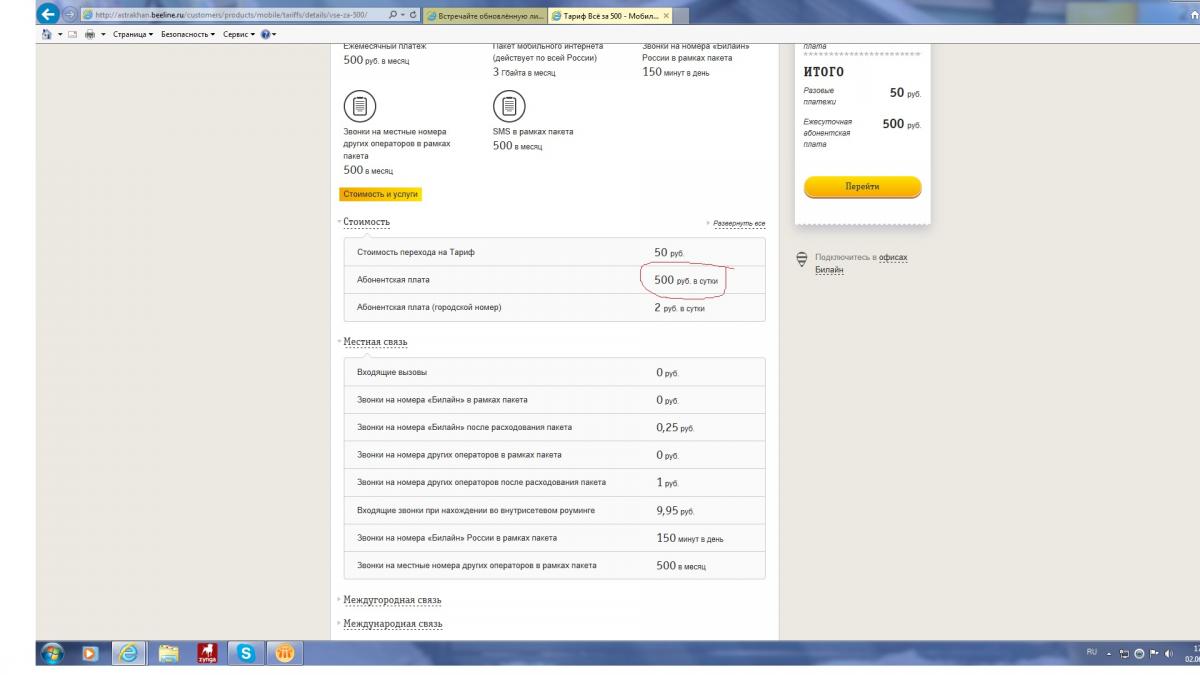Screen dimensions: 1200x675
Task: Open the Home button dropdown arrow
Action: click(x=59, y=34)
